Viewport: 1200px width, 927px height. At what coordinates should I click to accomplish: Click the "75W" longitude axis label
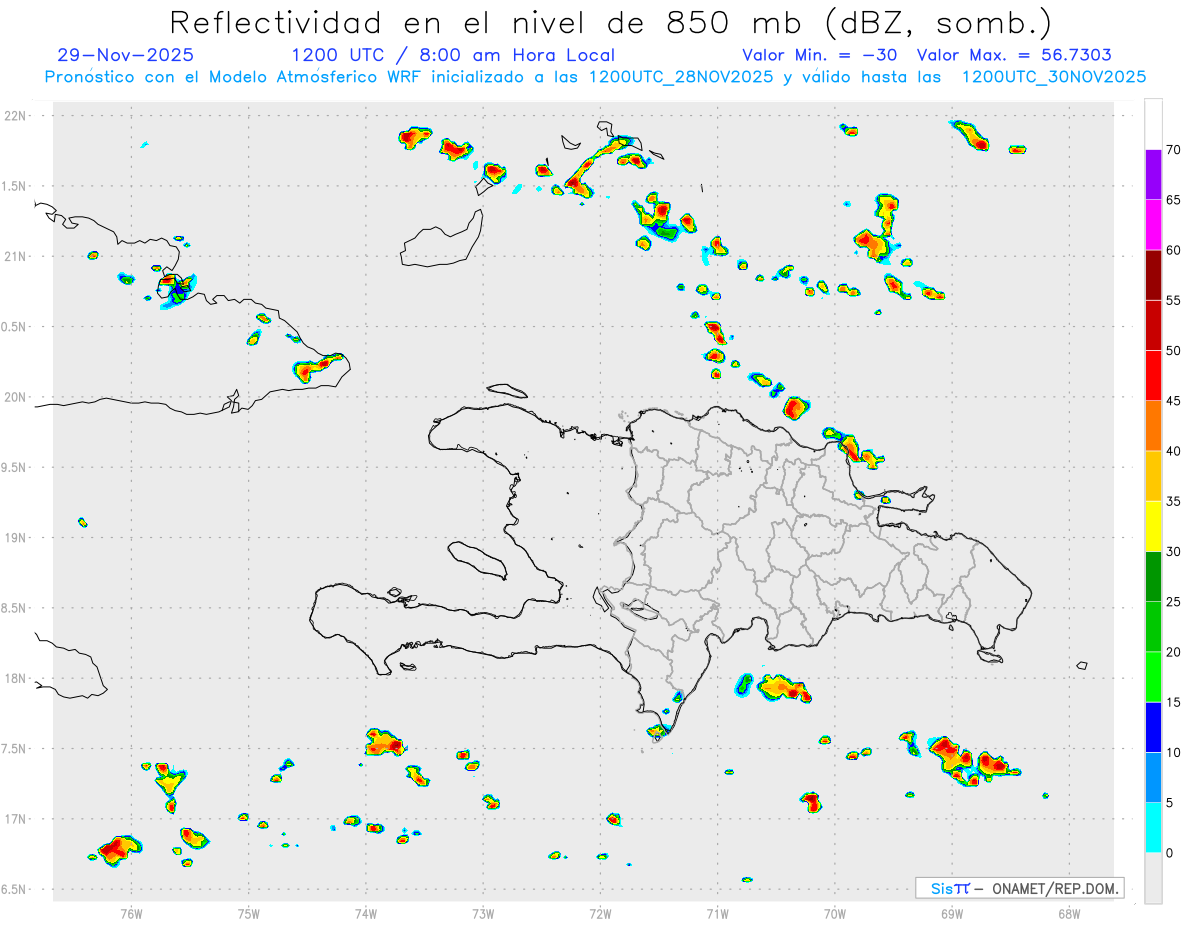[x=248, y=913]
